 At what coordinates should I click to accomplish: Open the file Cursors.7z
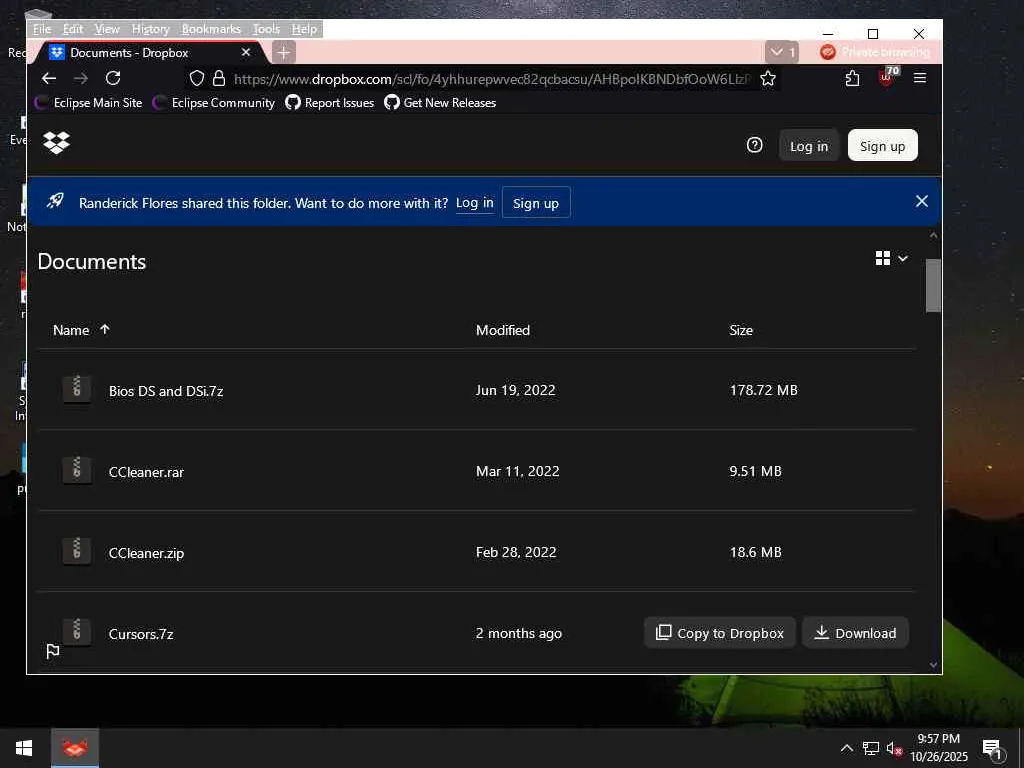tap(141, 633)
